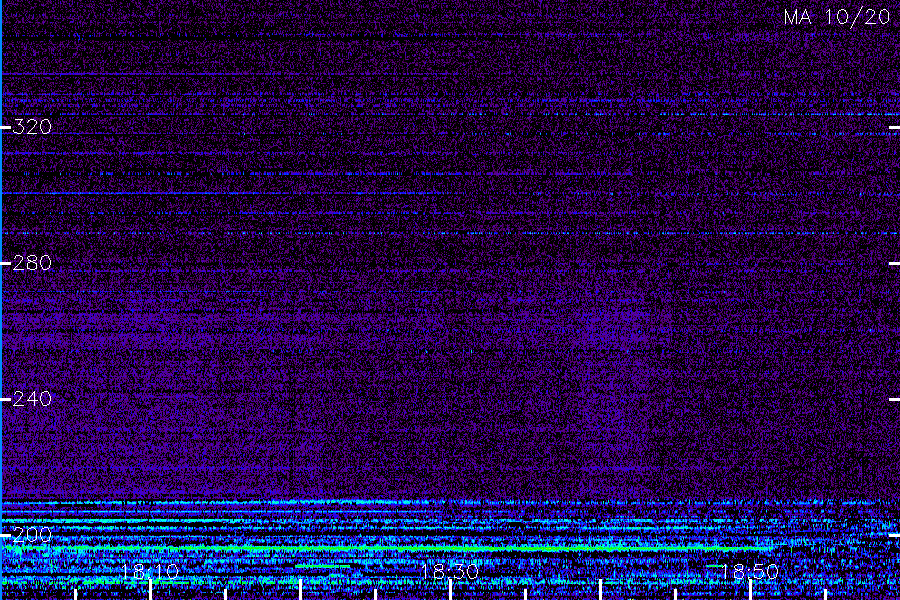Image resolution: width=900 pixels, height=600 pixels.
Task: Click the 280 frequency axis label
Action: 32,263
